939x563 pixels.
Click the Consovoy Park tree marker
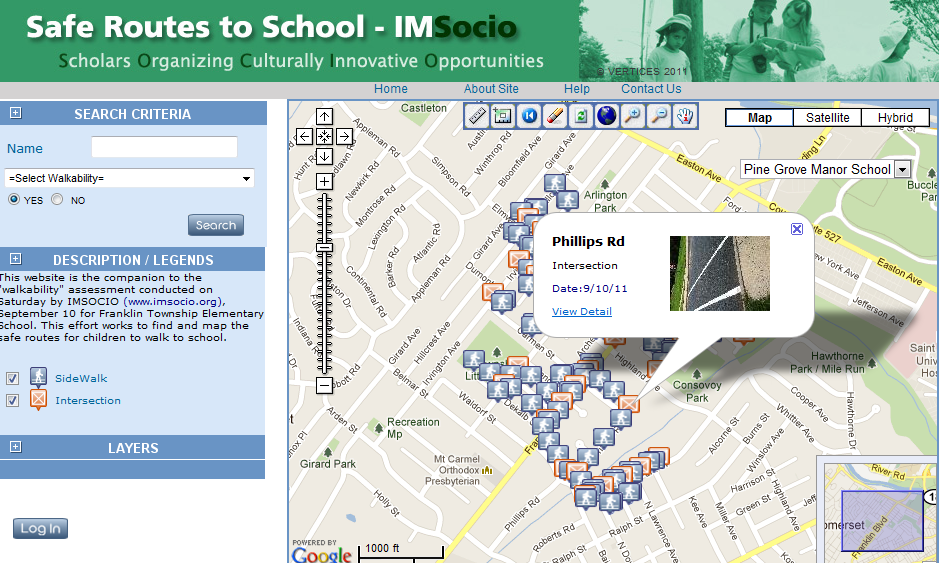click(696, 373)
